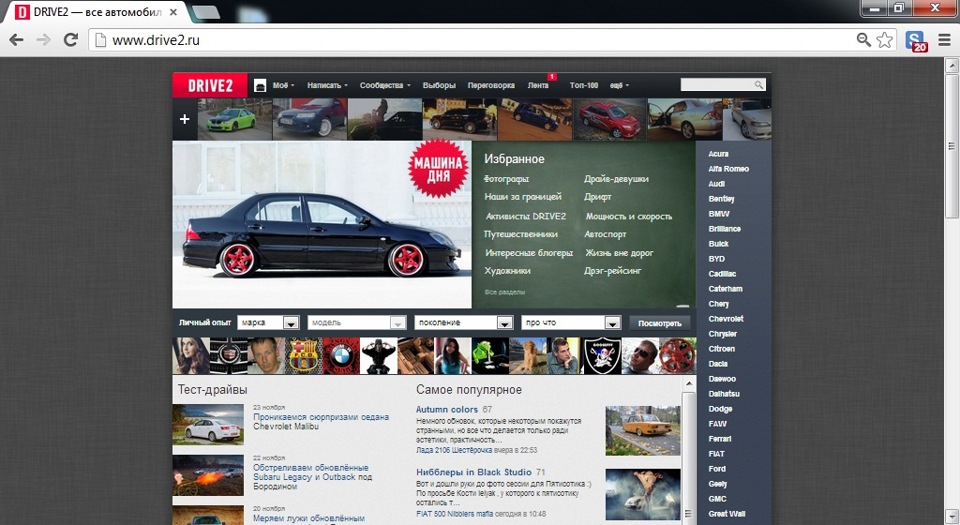Click the Посмотреть button
Screen dimensions: 960x525
click(659, 323)
